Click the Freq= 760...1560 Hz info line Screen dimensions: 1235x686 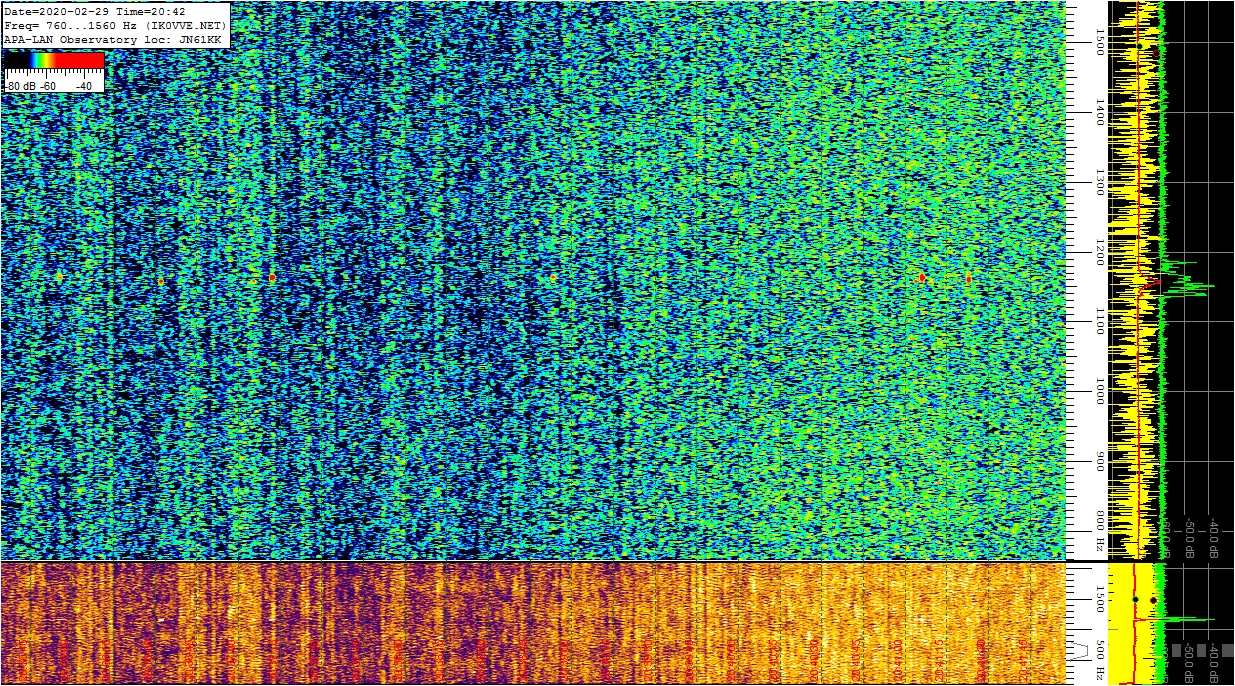[x=117, y=25]
